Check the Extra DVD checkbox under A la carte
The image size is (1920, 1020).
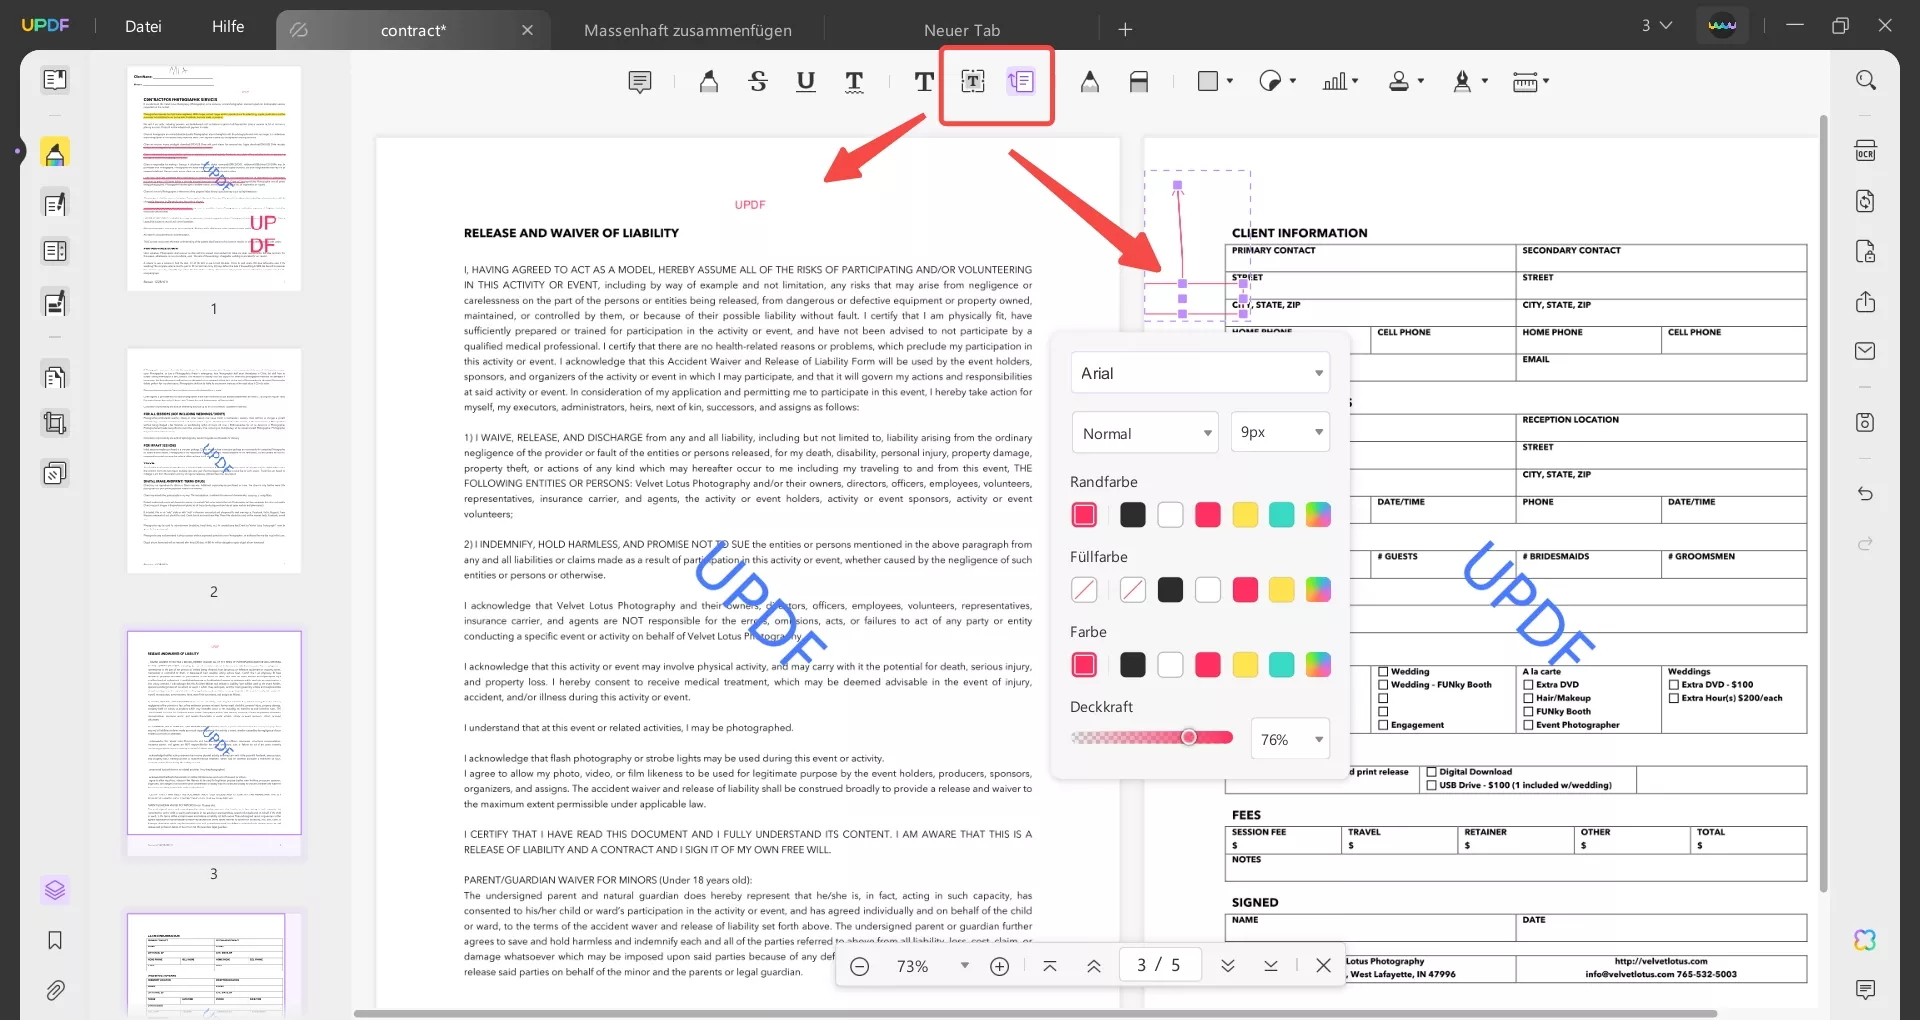pyautogui.click(x=1529, y=685)
